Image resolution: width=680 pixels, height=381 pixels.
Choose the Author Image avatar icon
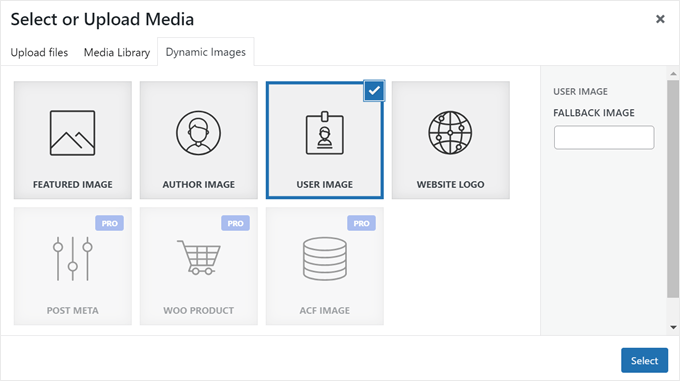(198, 133)
